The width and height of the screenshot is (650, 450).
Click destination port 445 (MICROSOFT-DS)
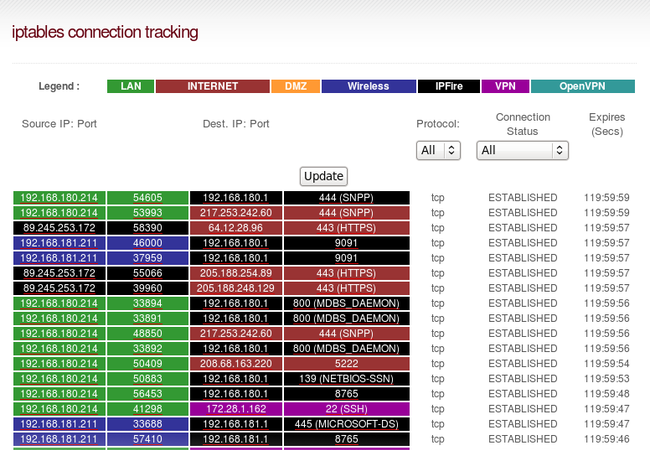[x=347, y=424]
